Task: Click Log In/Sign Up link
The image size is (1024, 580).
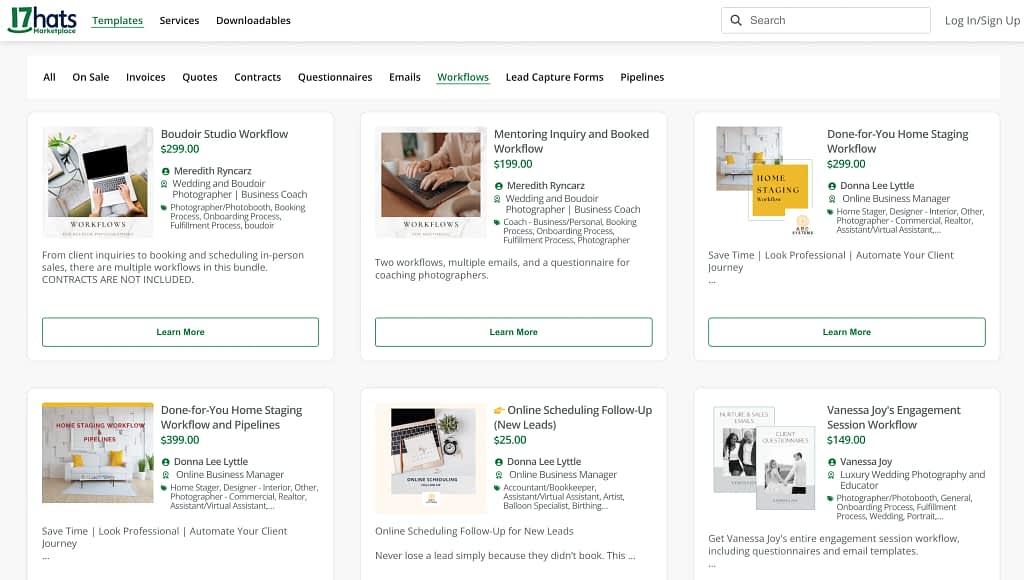Action: pyautogui.click(x=982, y=20)
